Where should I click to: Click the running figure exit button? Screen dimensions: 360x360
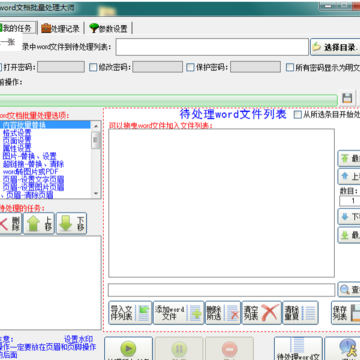click(342, 349)
